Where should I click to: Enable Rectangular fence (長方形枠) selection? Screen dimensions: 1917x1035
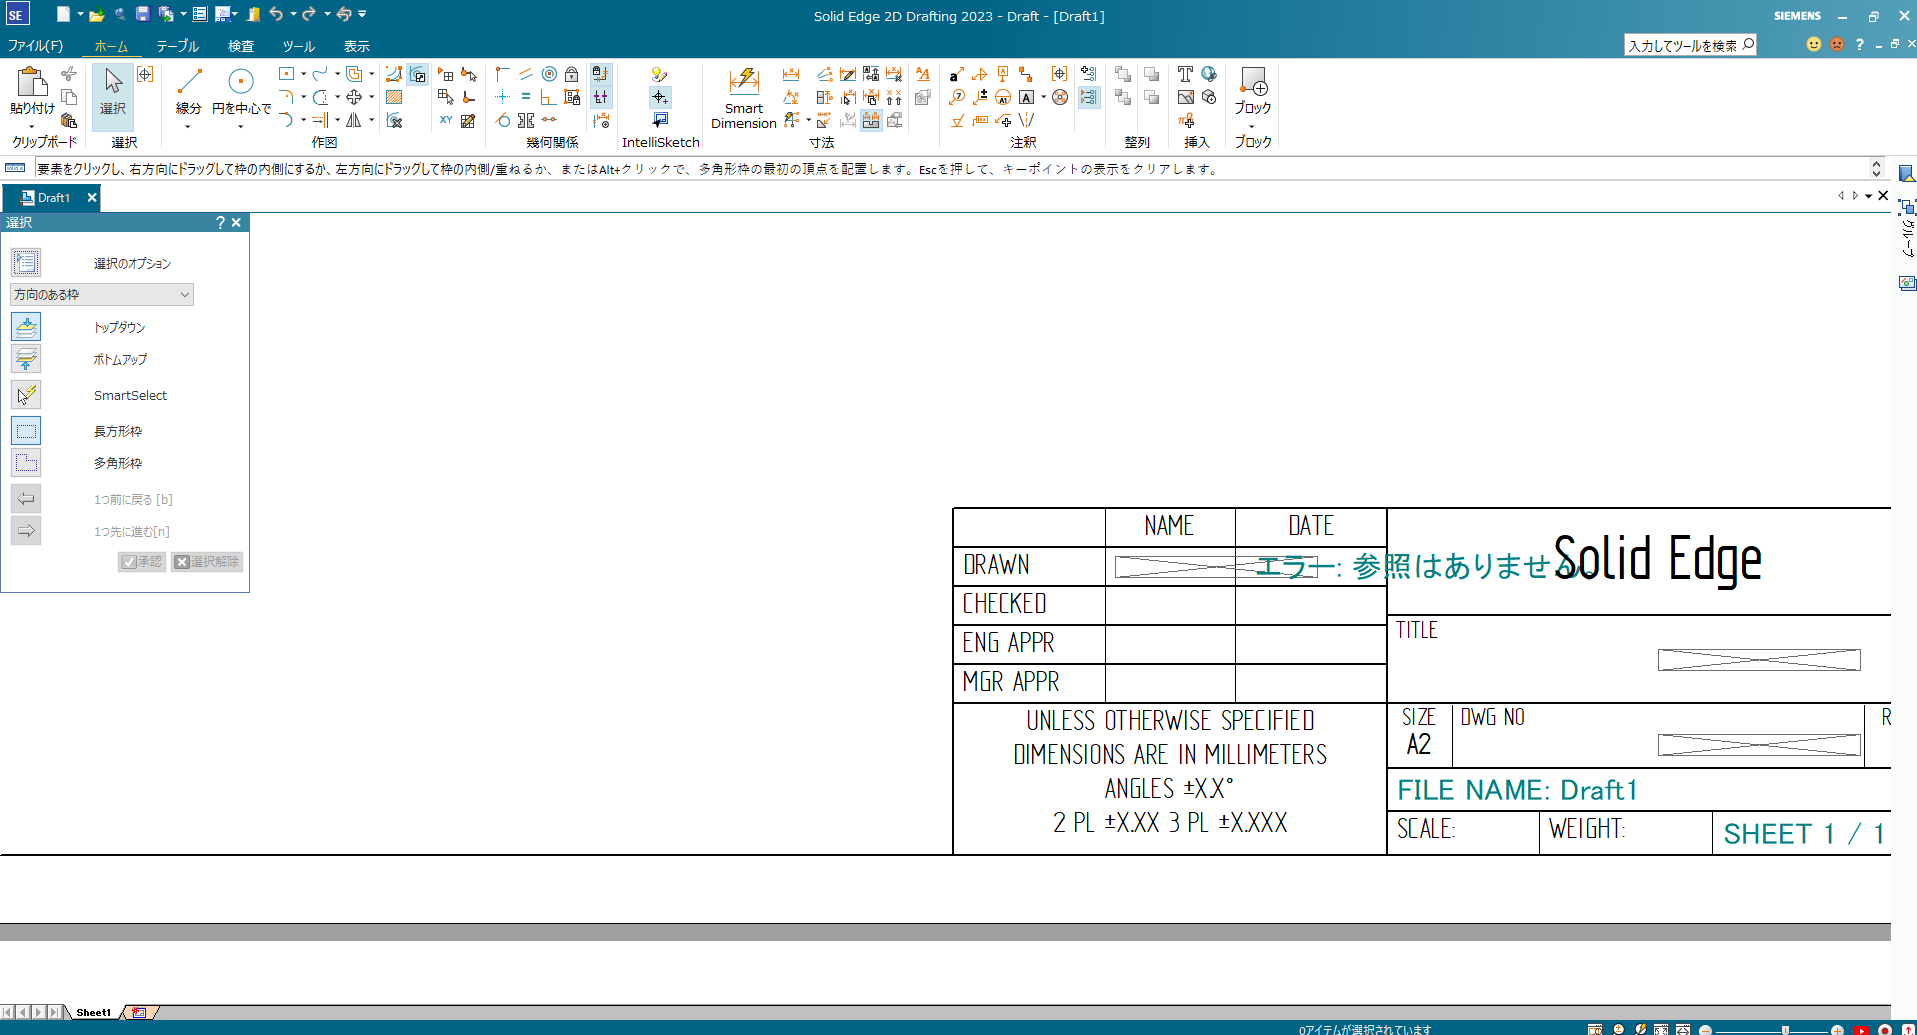[x=26, y=431]
